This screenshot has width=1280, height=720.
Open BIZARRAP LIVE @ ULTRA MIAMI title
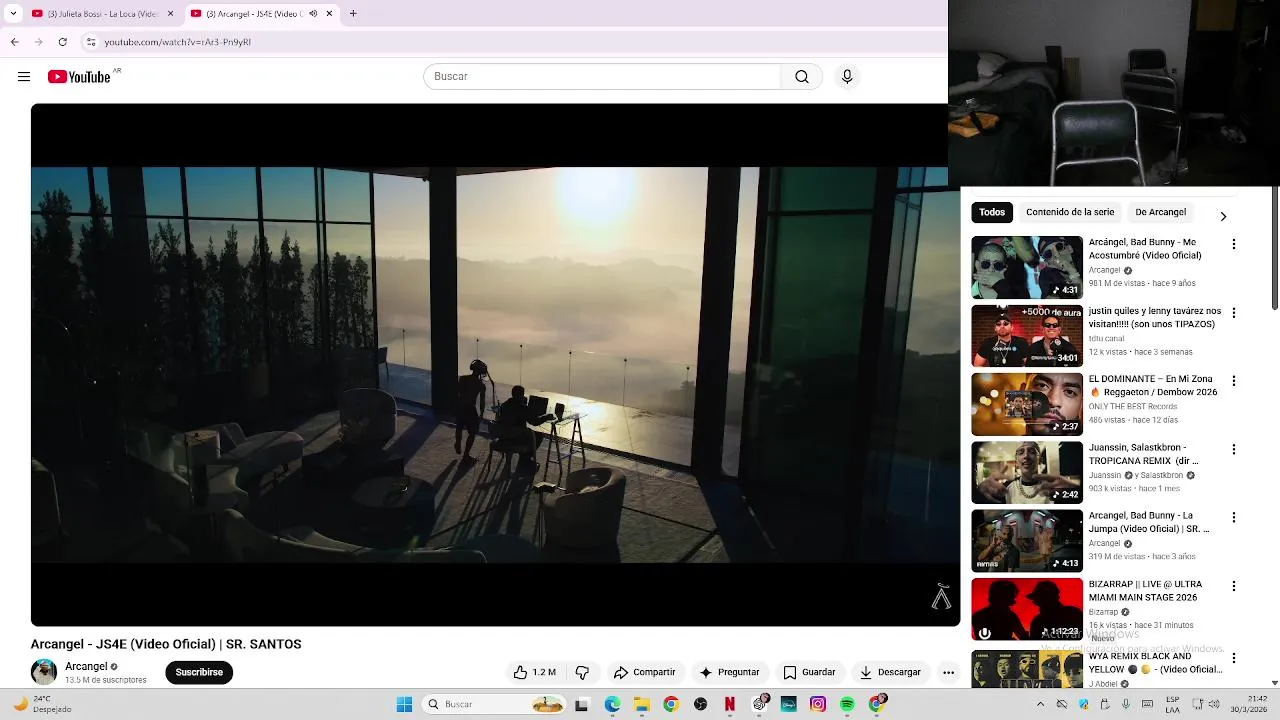pyautogui.click(x=1145, y=591)
